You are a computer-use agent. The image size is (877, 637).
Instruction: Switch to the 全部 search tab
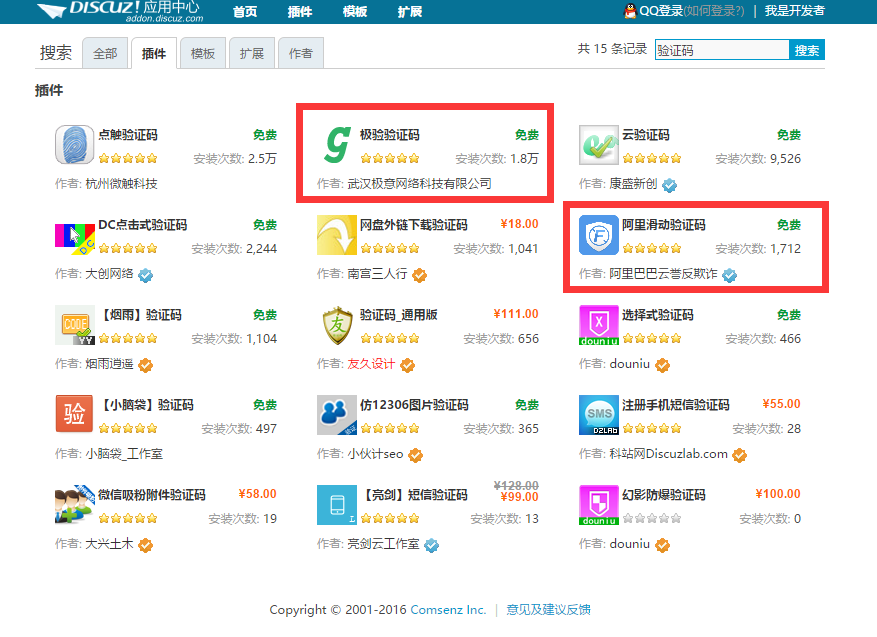tap(105, 53)
